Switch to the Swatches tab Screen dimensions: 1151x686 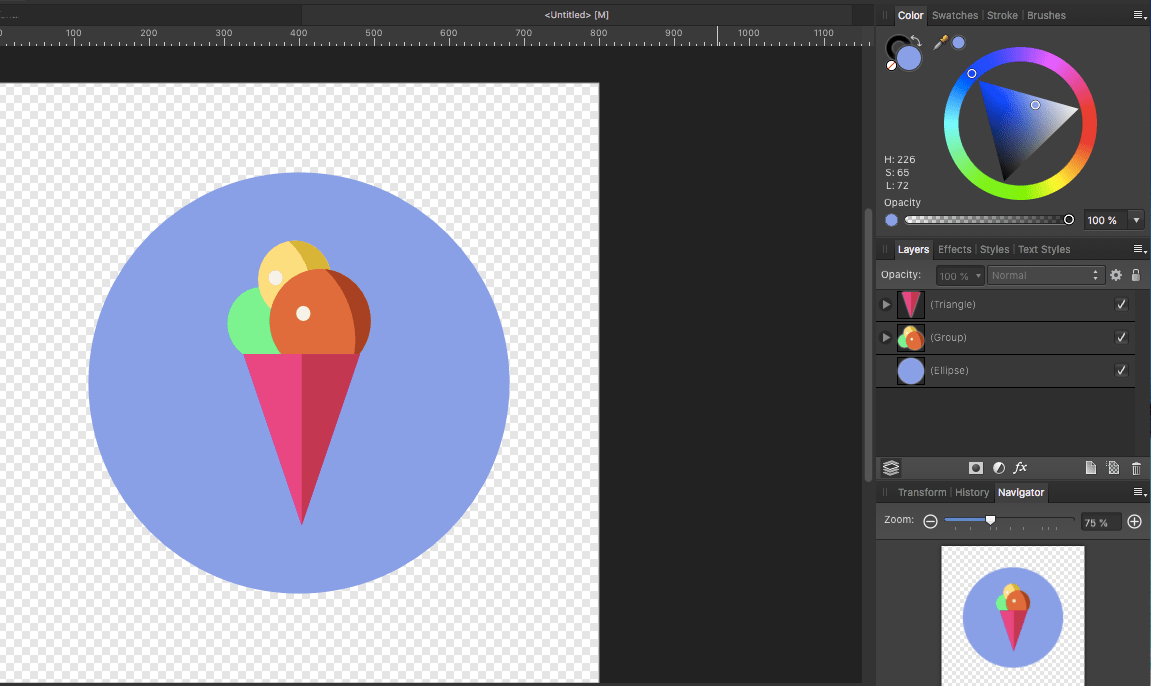coord(954,15)
